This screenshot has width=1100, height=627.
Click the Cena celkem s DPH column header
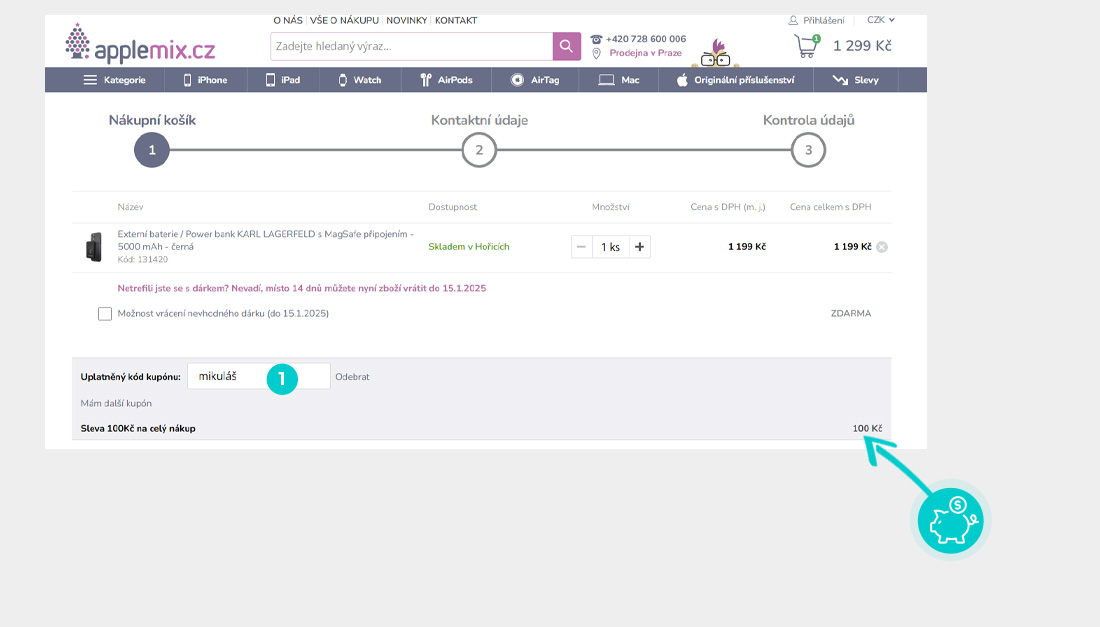(831, 207)
